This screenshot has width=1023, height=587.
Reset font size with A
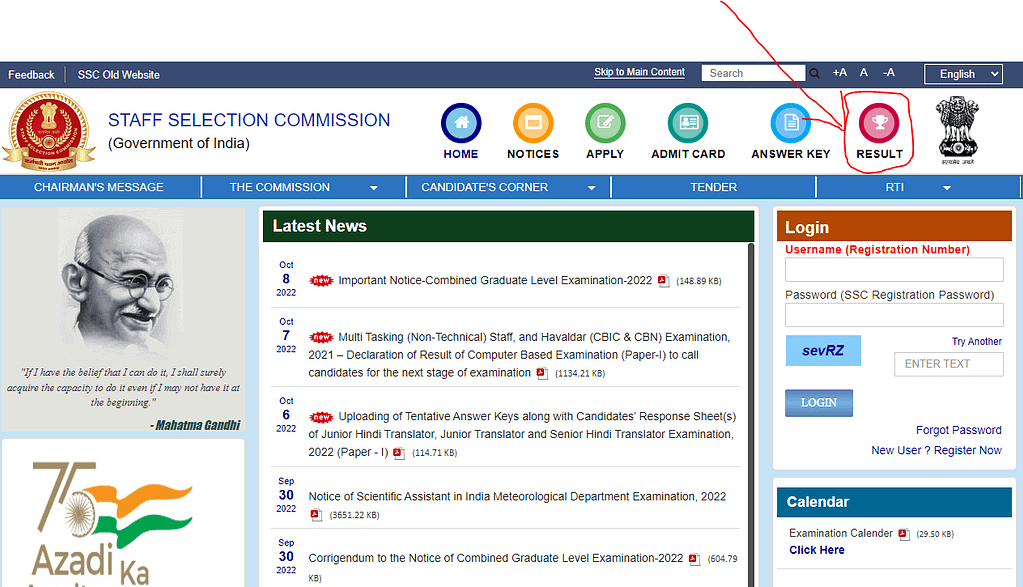click(864, 73)
